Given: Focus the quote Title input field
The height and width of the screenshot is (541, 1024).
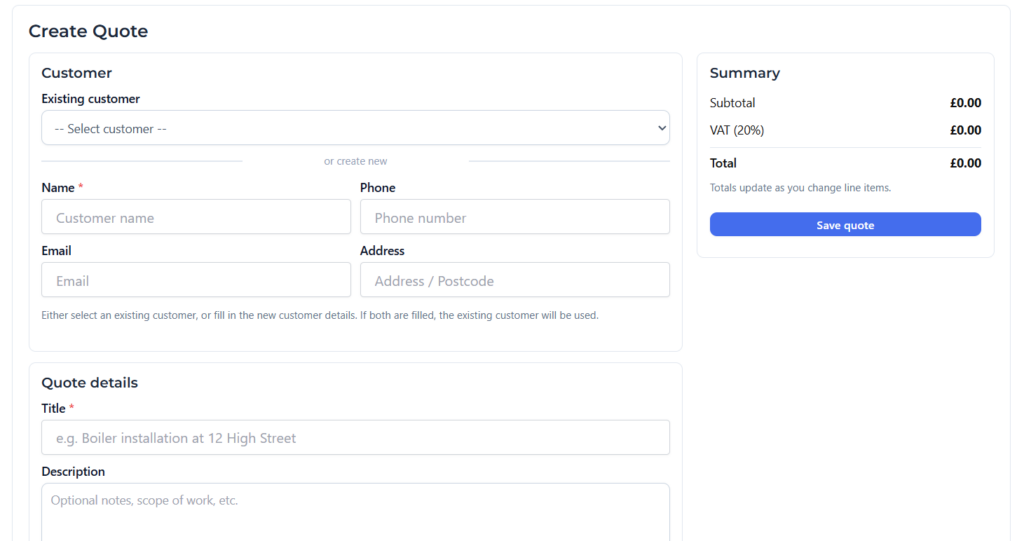Looking at the screenshot, I should 355,438.
